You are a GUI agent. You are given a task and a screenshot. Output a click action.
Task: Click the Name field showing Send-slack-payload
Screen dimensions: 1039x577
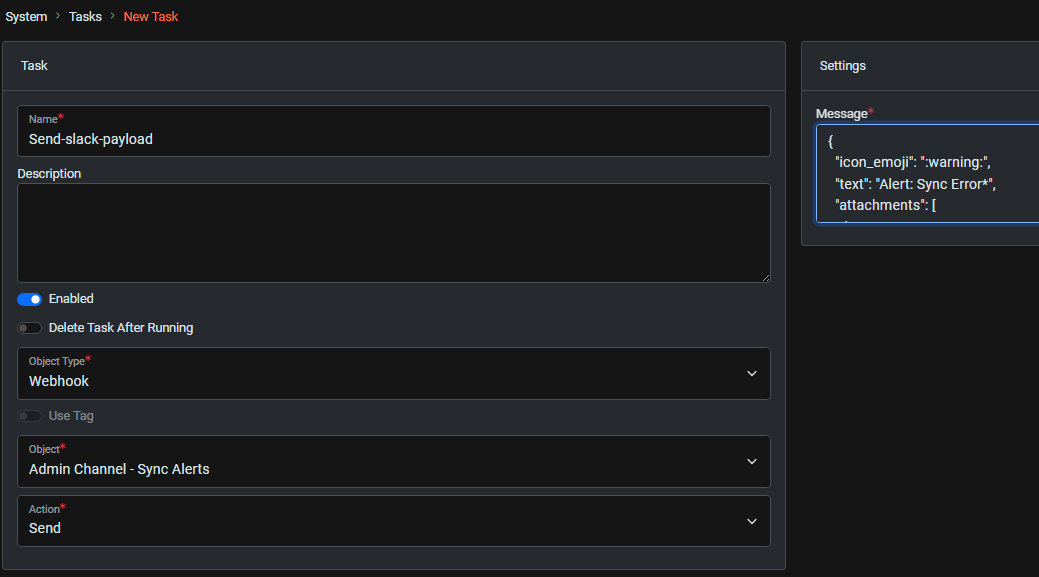(393, 138)
